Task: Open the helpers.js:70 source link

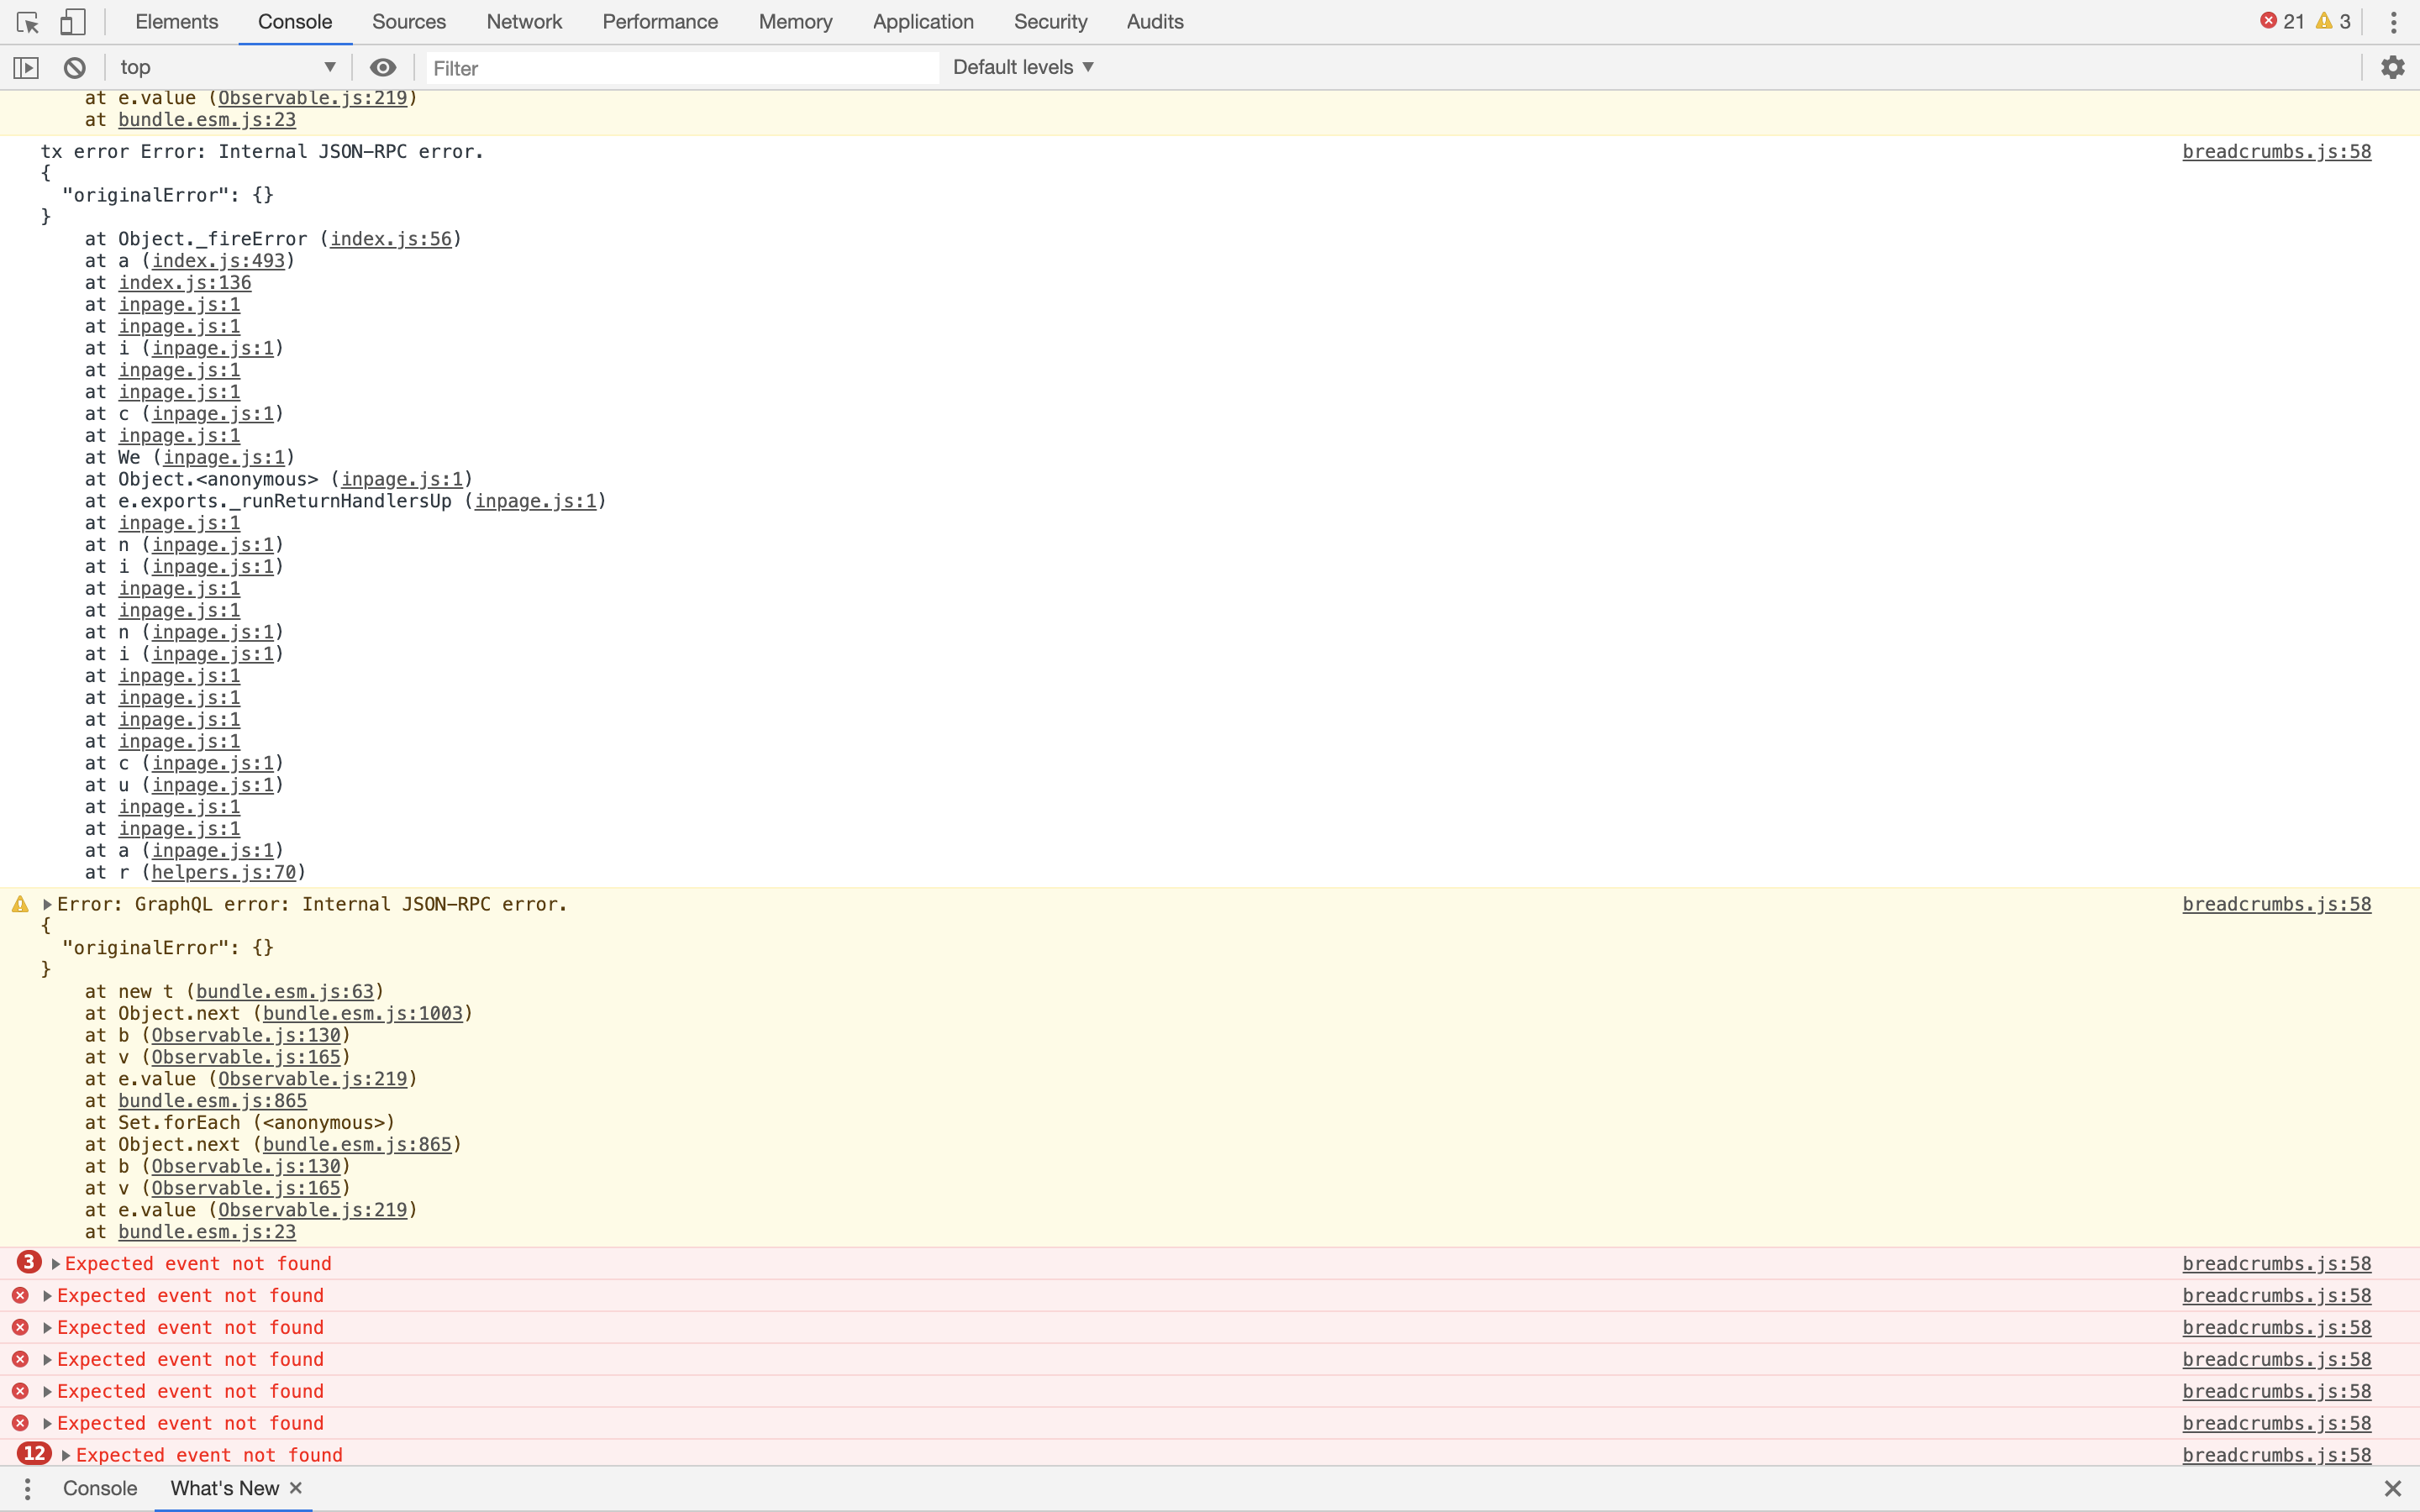Action: coord(224,872)
